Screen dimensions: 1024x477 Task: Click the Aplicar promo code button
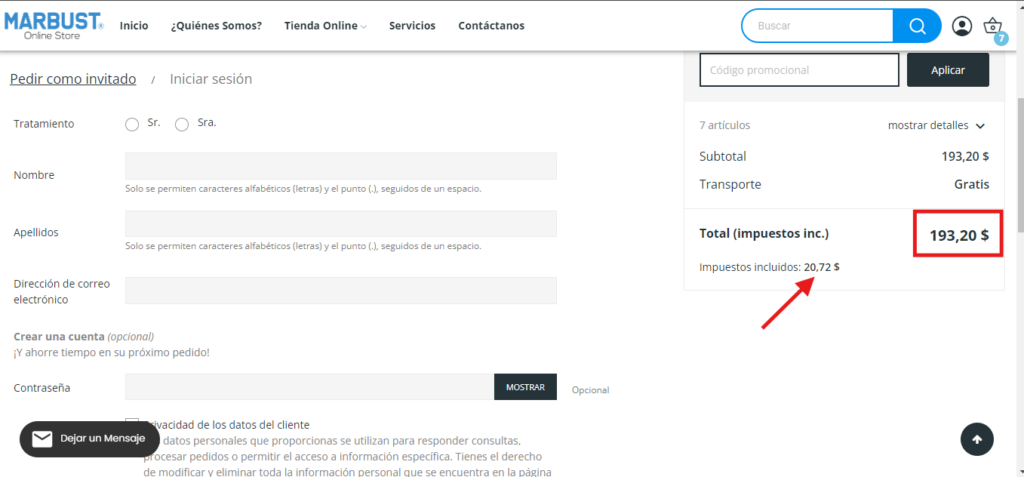[948, 70]
